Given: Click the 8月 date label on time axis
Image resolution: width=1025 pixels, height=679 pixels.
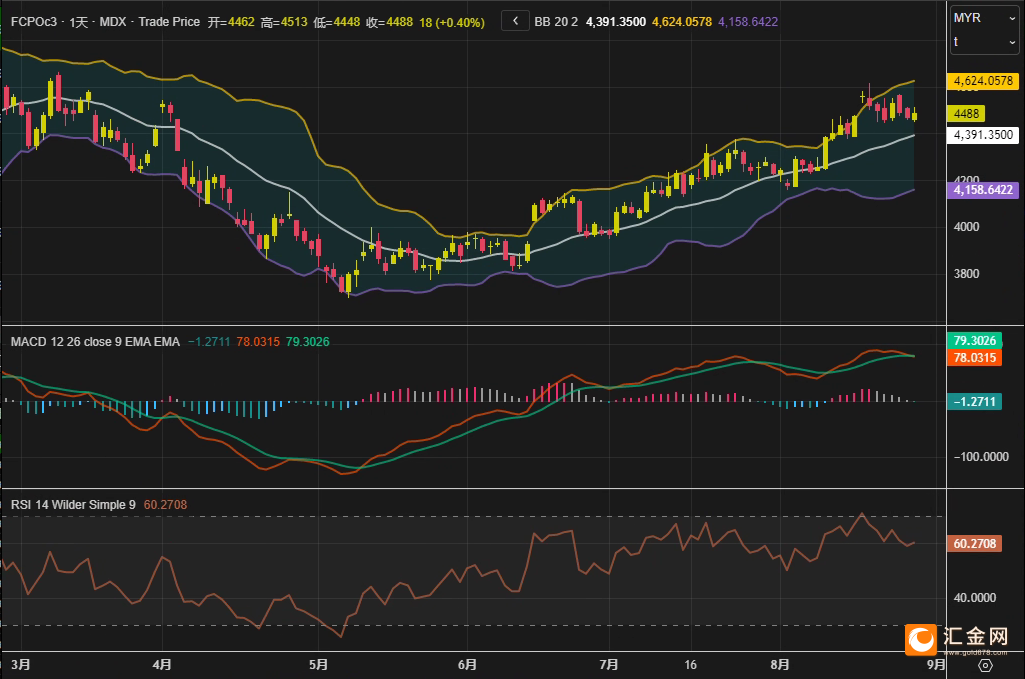Looking at the screenshot, I should [x=780, y=665].
